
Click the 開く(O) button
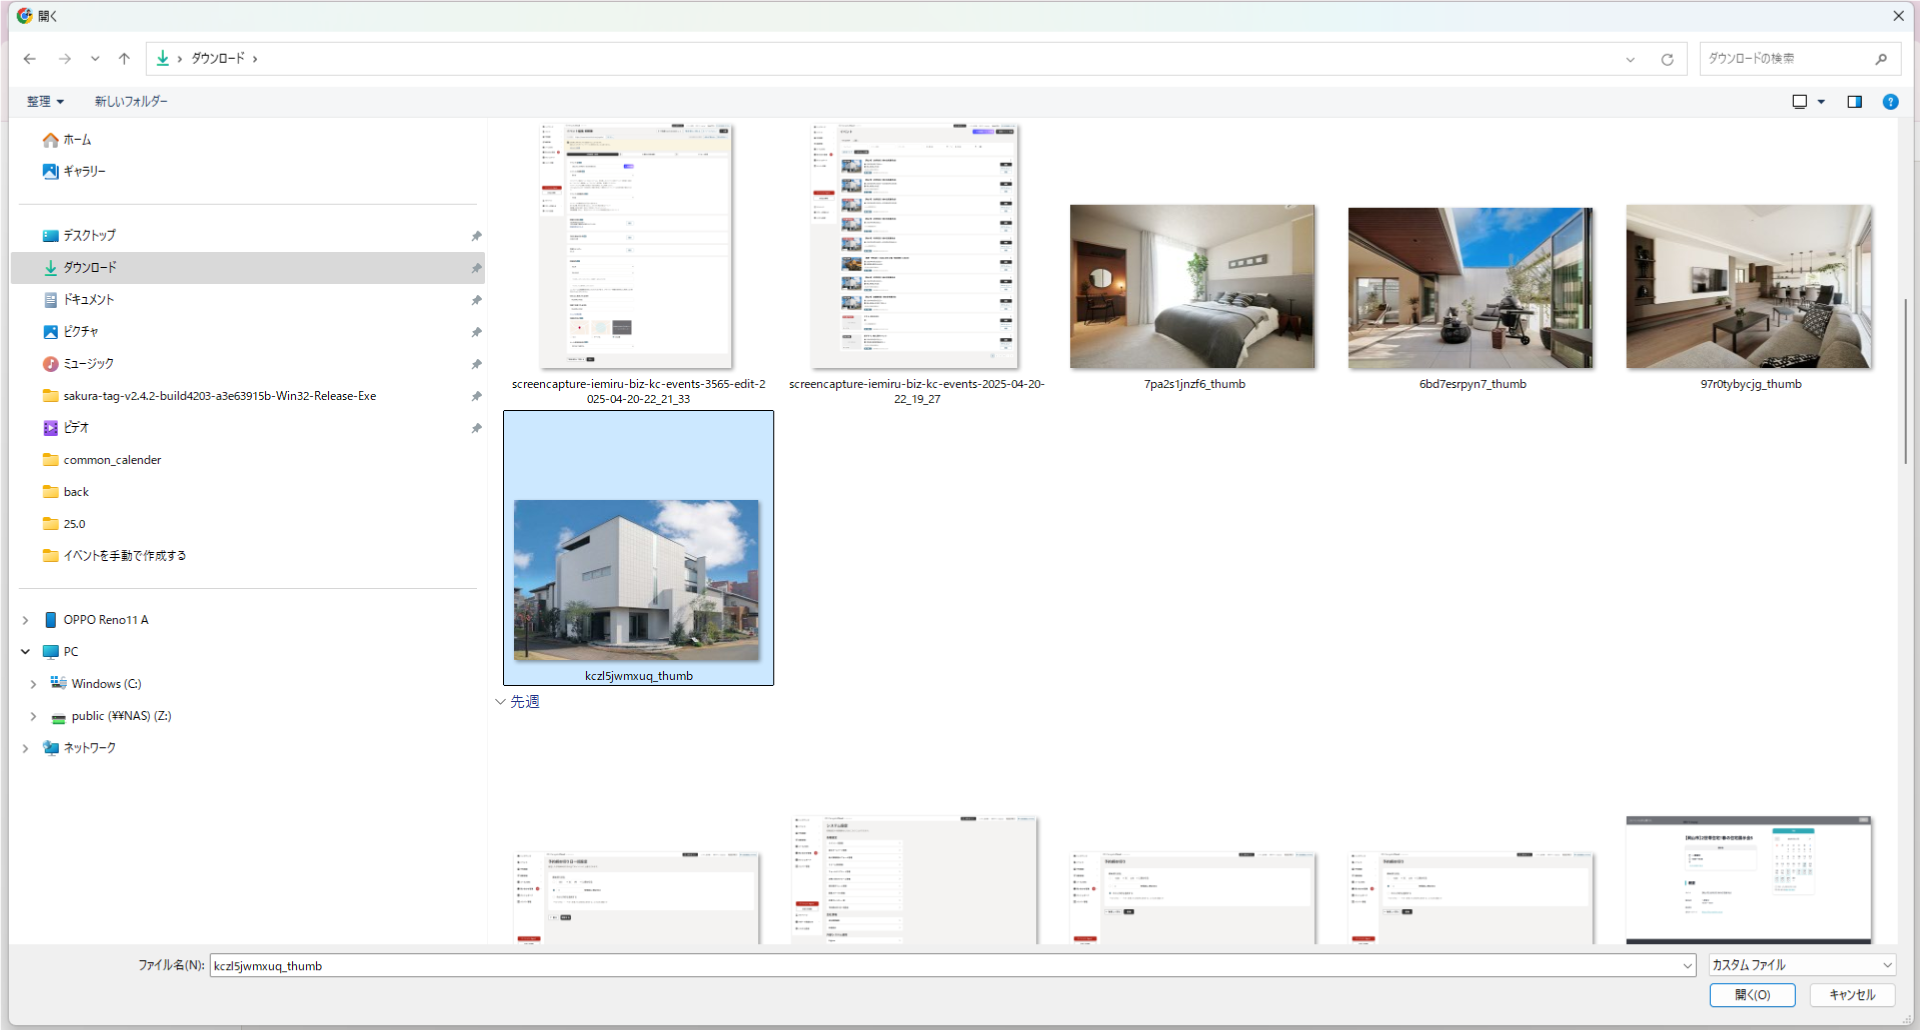1752,995
